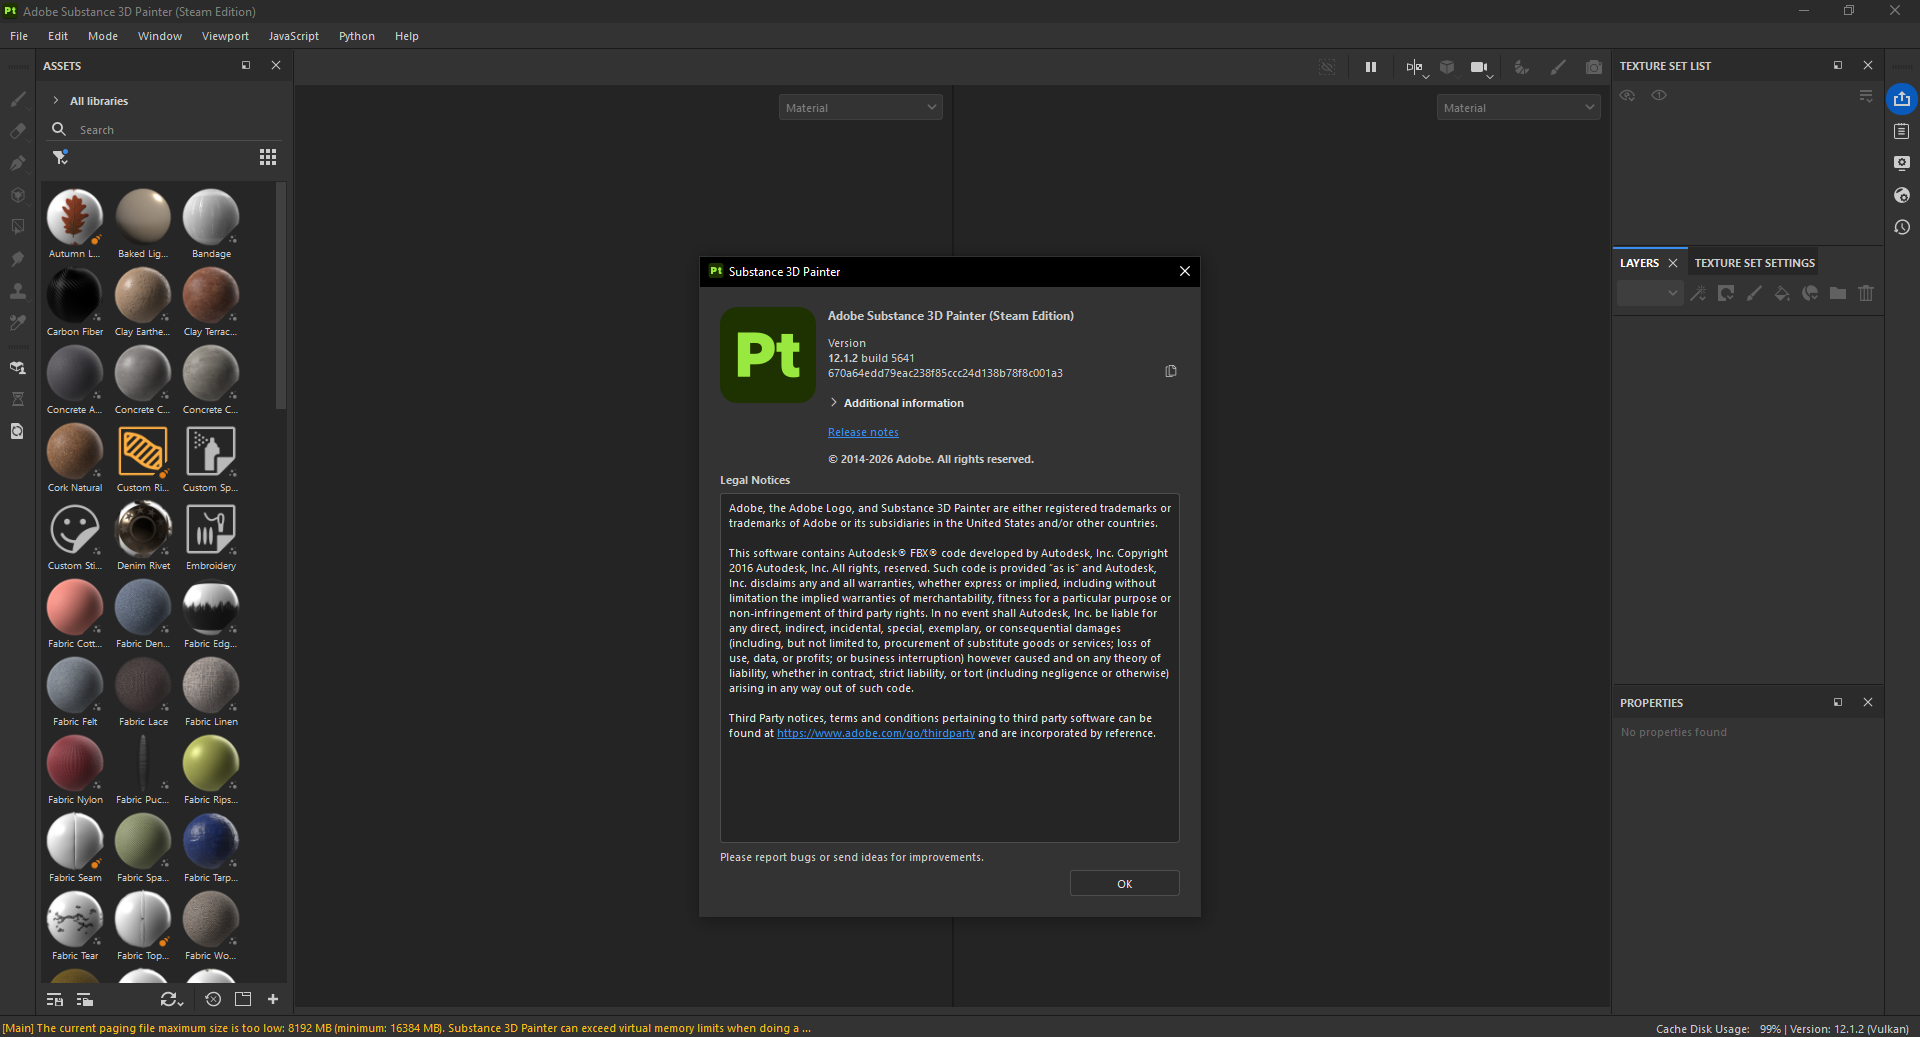Viewport: 1920px width, 1037px height.
Task: Open the Edit menu
Action: pos(58,36)
